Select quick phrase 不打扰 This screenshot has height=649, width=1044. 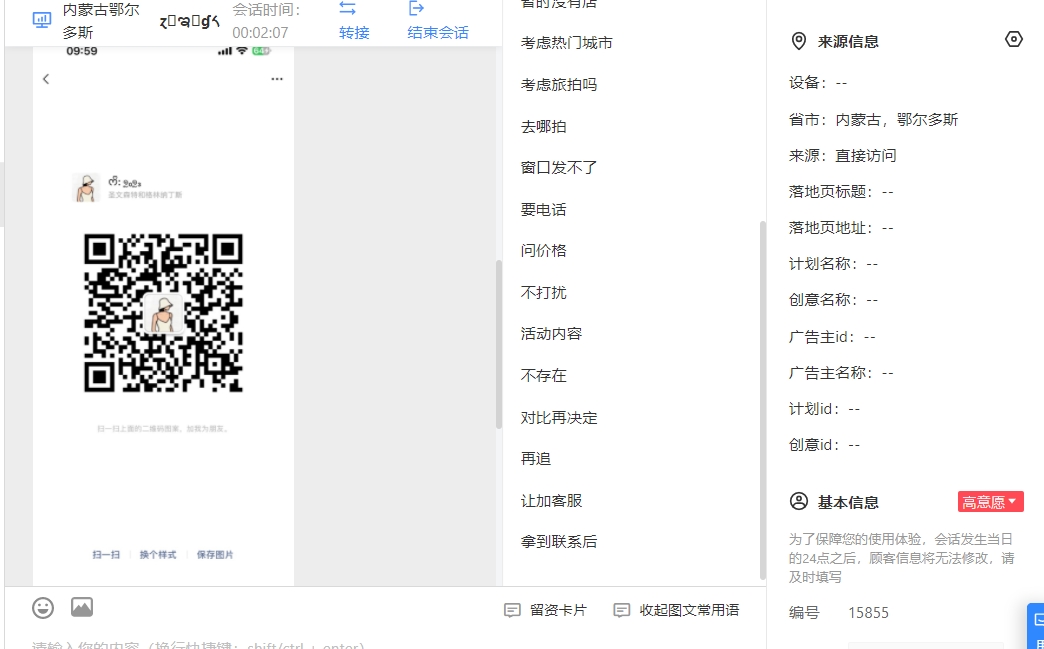click(543, 293)
